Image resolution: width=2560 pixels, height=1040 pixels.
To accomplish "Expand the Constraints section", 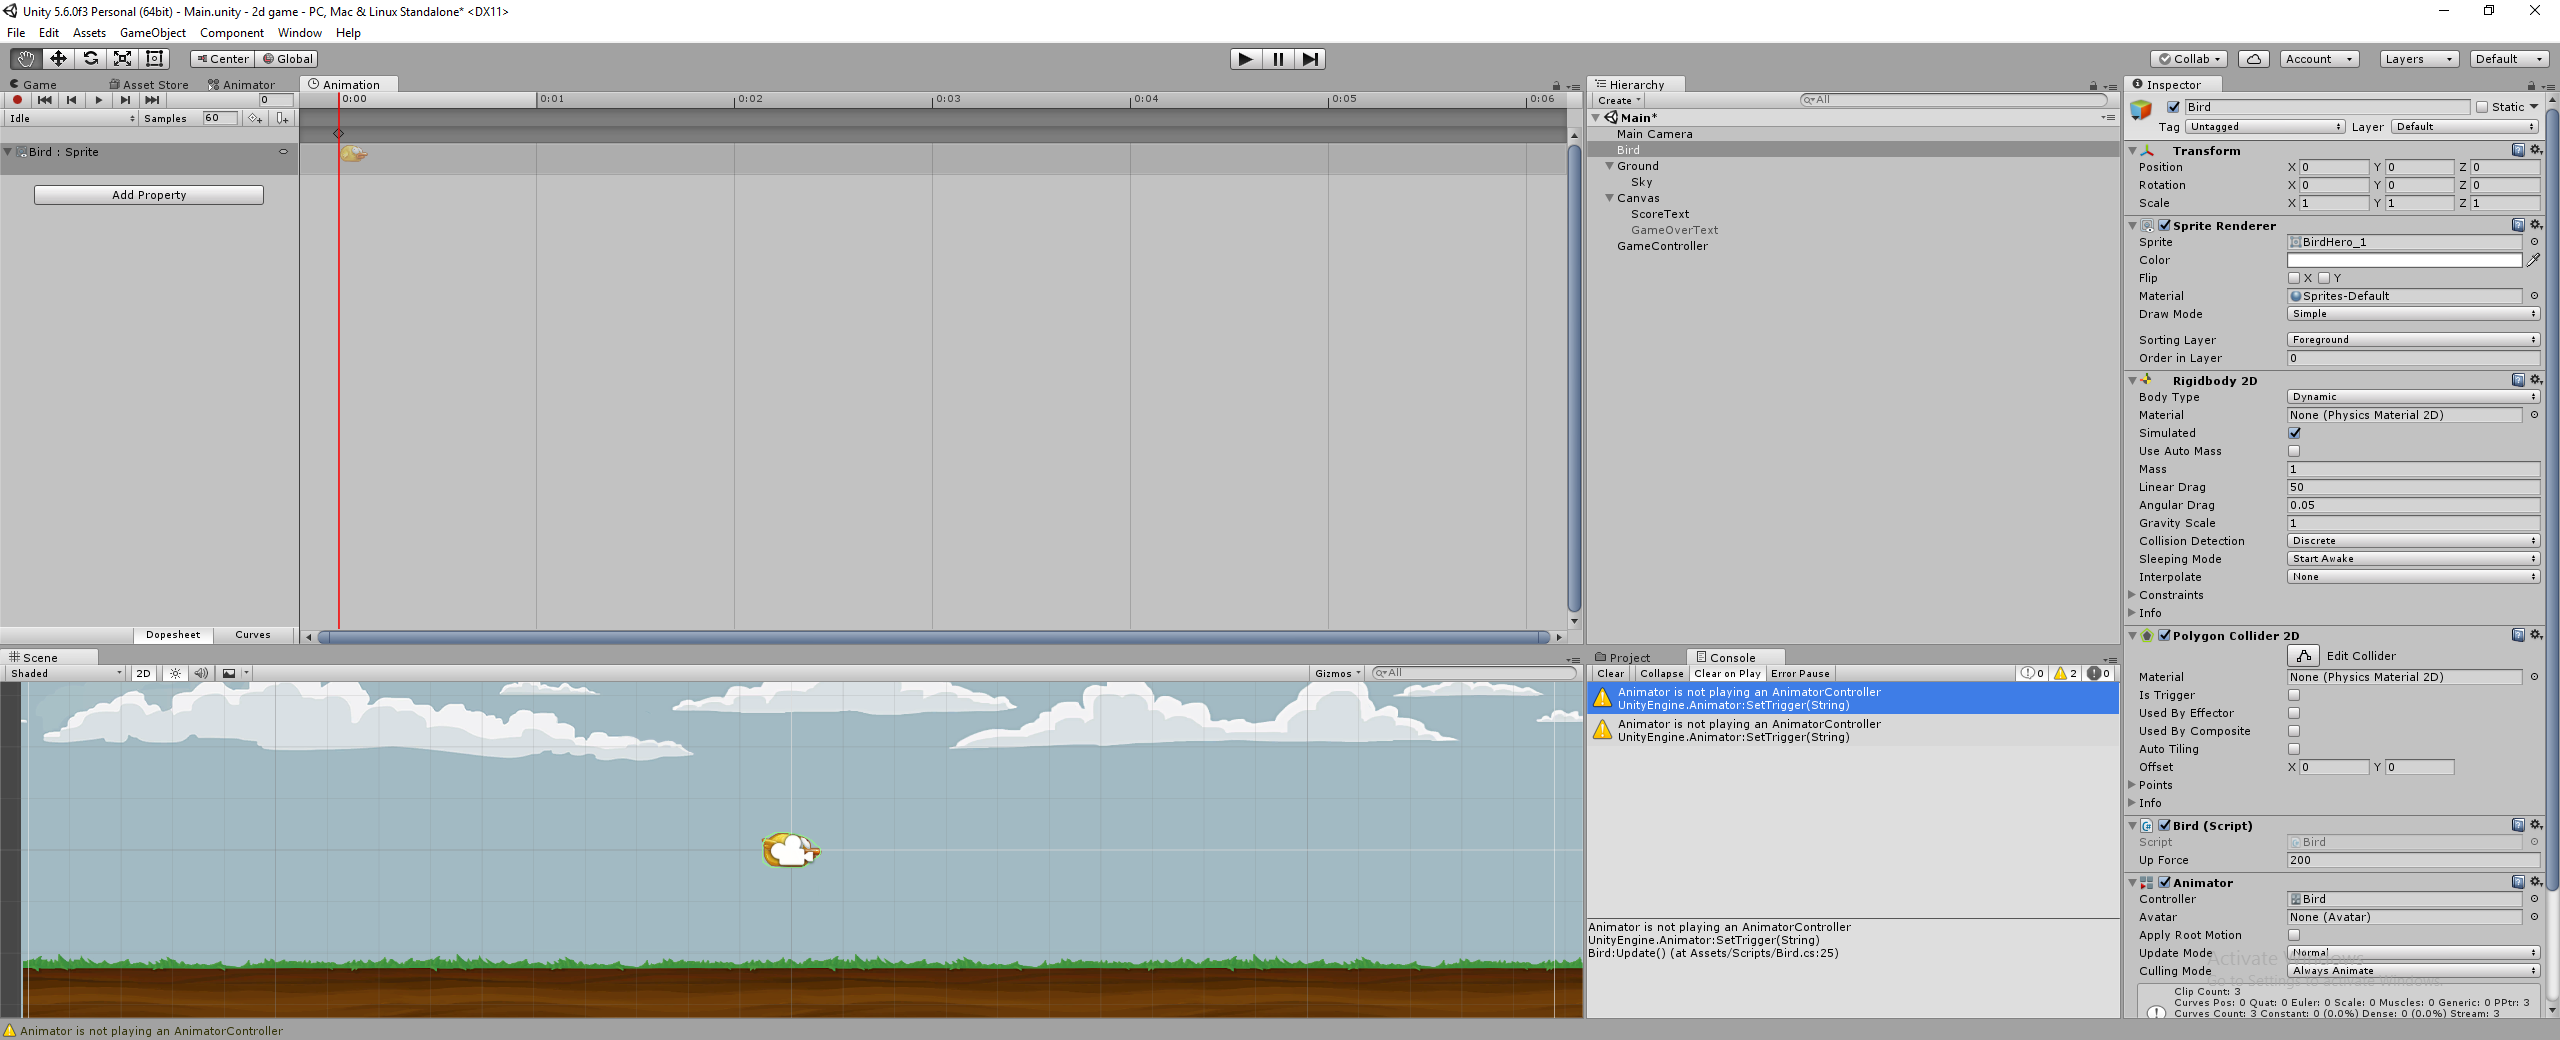I will click(2132, 595).
